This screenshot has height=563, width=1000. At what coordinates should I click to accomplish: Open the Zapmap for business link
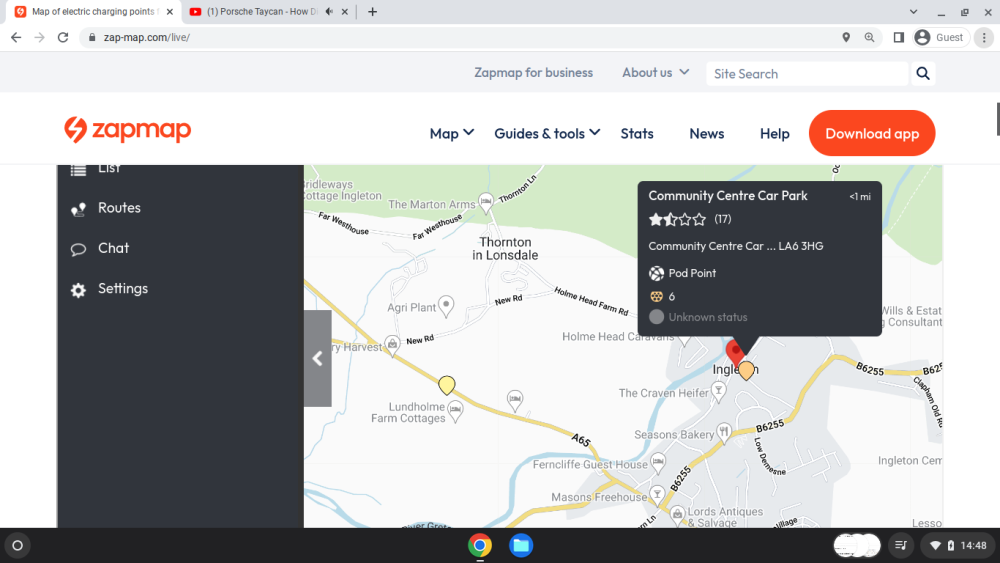coord(533,73)
